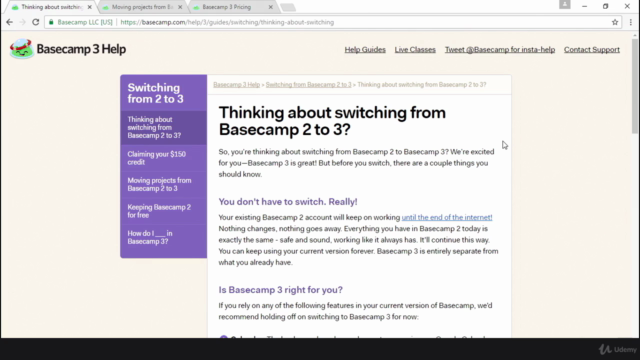
Task: Follow 'until the end of the internet!' link
Action: 447,217
